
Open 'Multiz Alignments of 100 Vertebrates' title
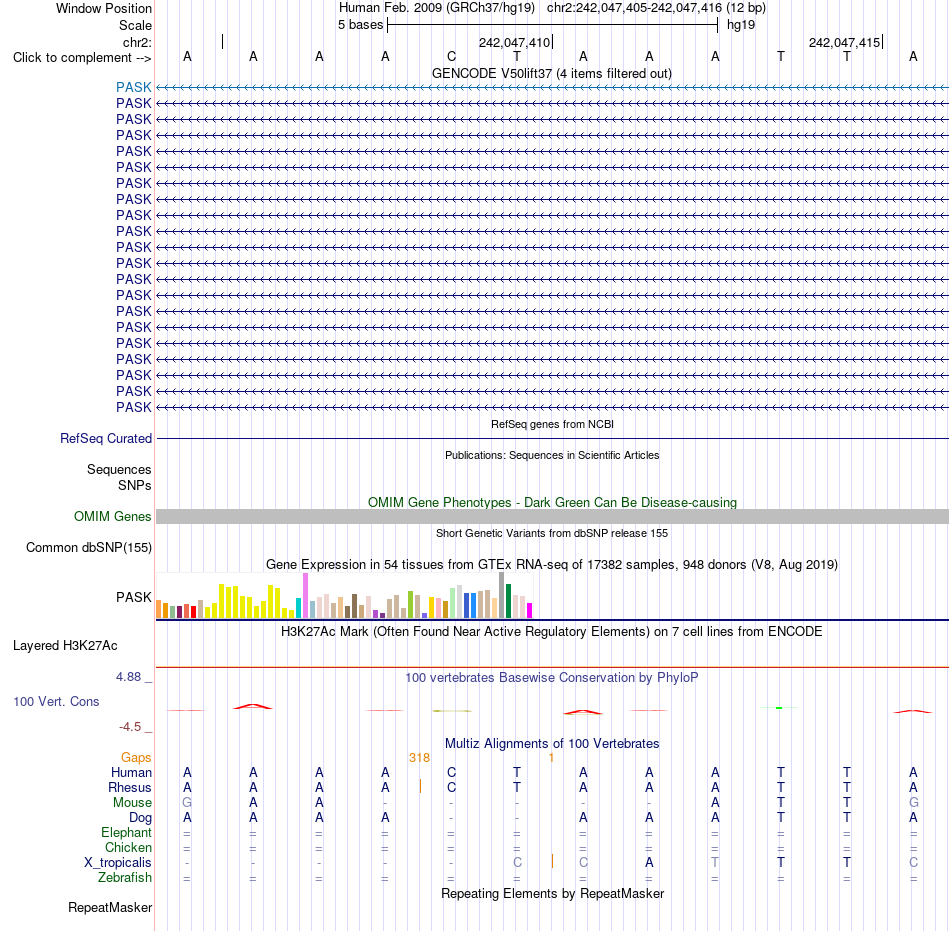coord(552,744)
